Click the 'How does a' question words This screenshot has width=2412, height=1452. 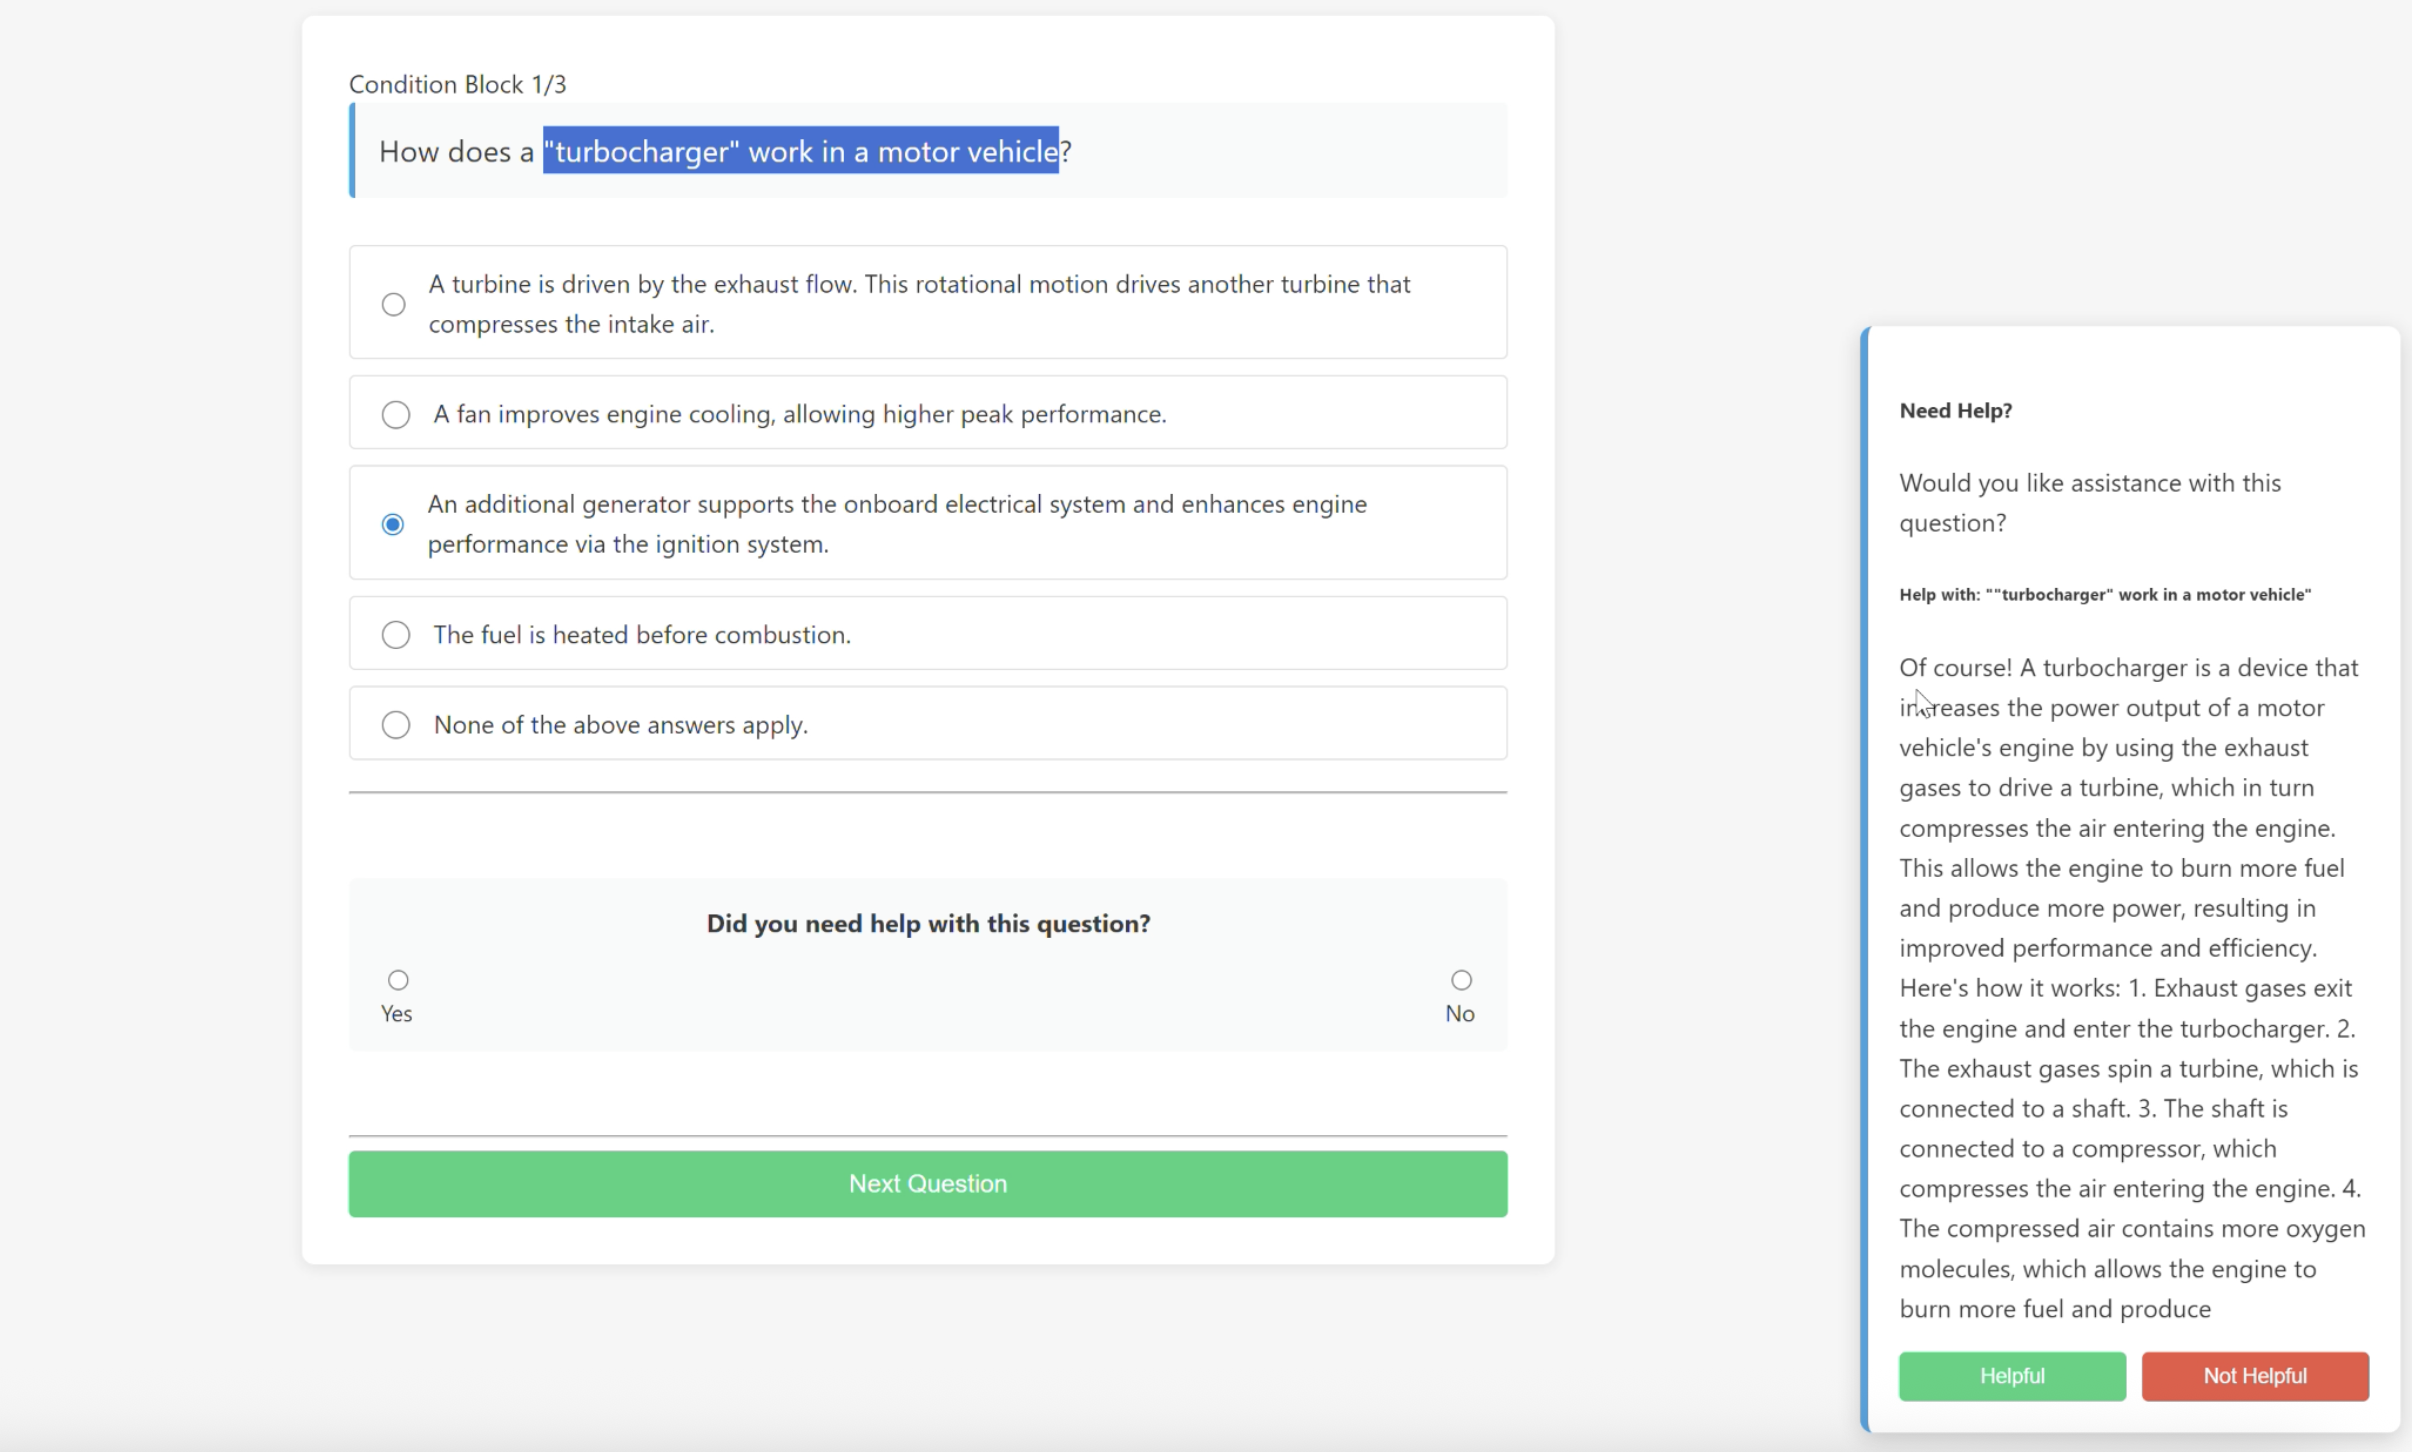tap(456, 152)
